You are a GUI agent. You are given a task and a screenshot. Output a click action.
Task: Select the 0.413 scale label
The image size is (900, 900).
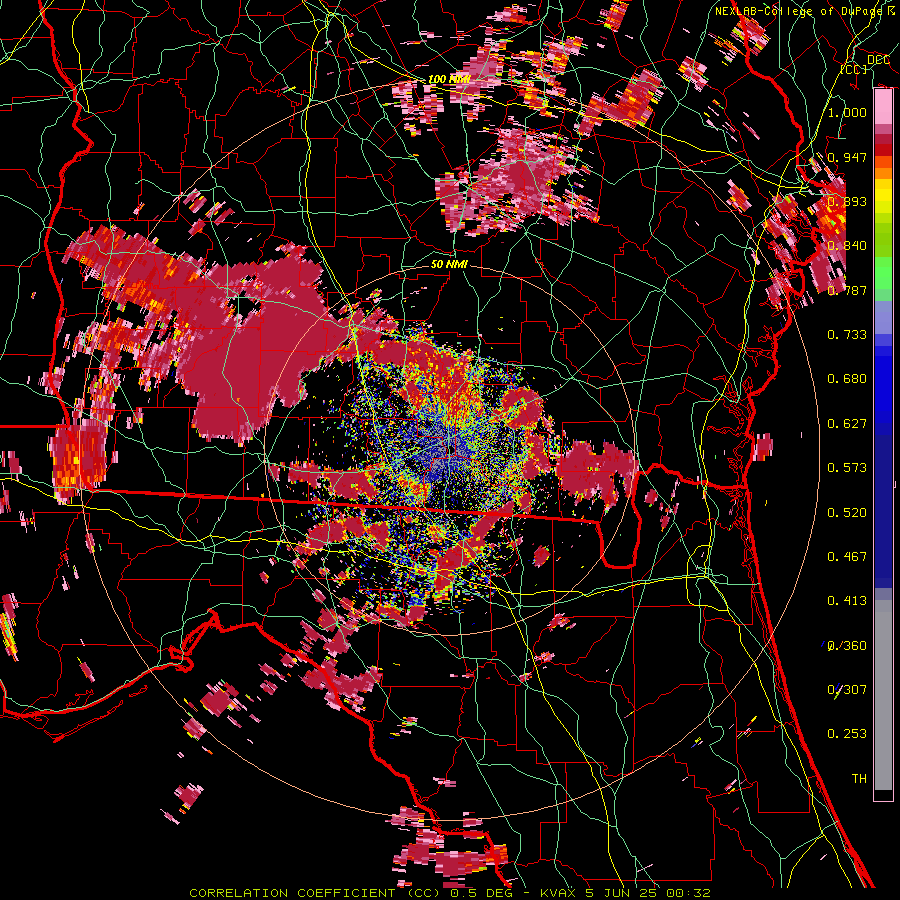(x=847, y=601)
